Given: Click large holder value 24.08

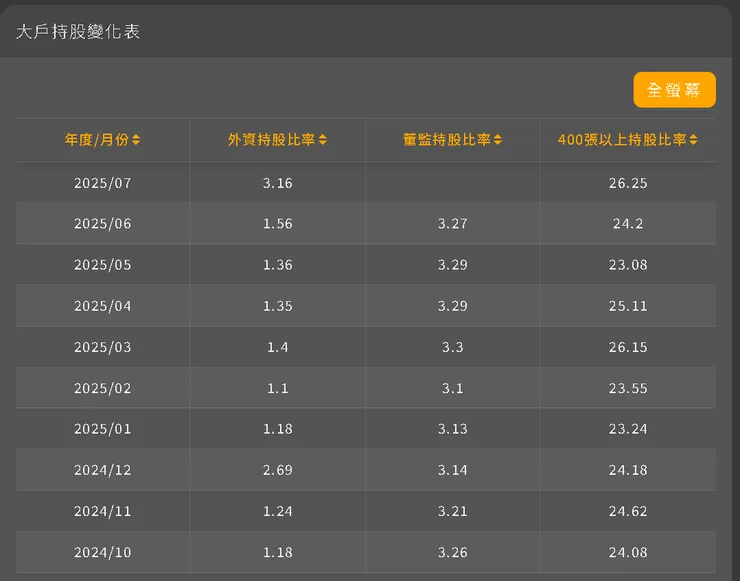Looking at the screenshot, I should point(628,552).
